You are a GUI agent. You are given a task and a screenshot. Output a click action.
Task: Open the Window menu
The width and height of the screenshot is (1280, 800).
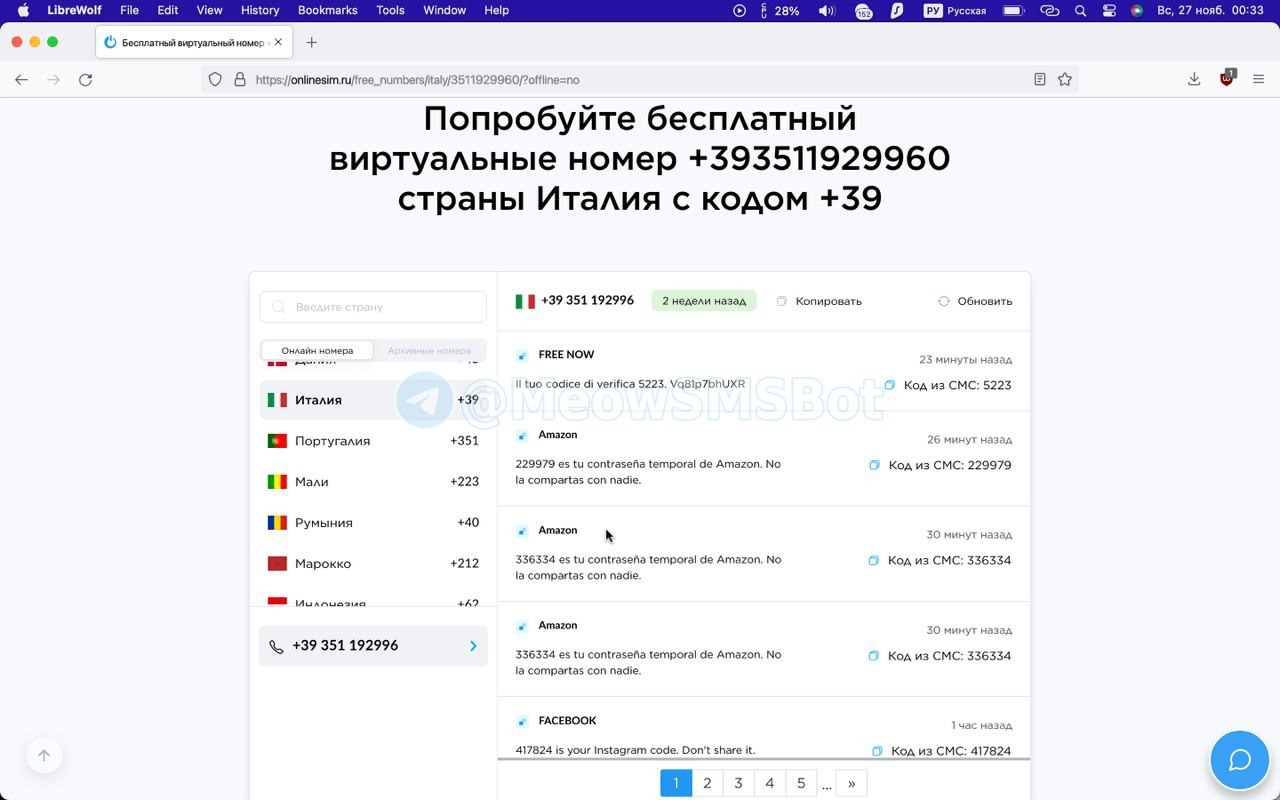[444, 10]
